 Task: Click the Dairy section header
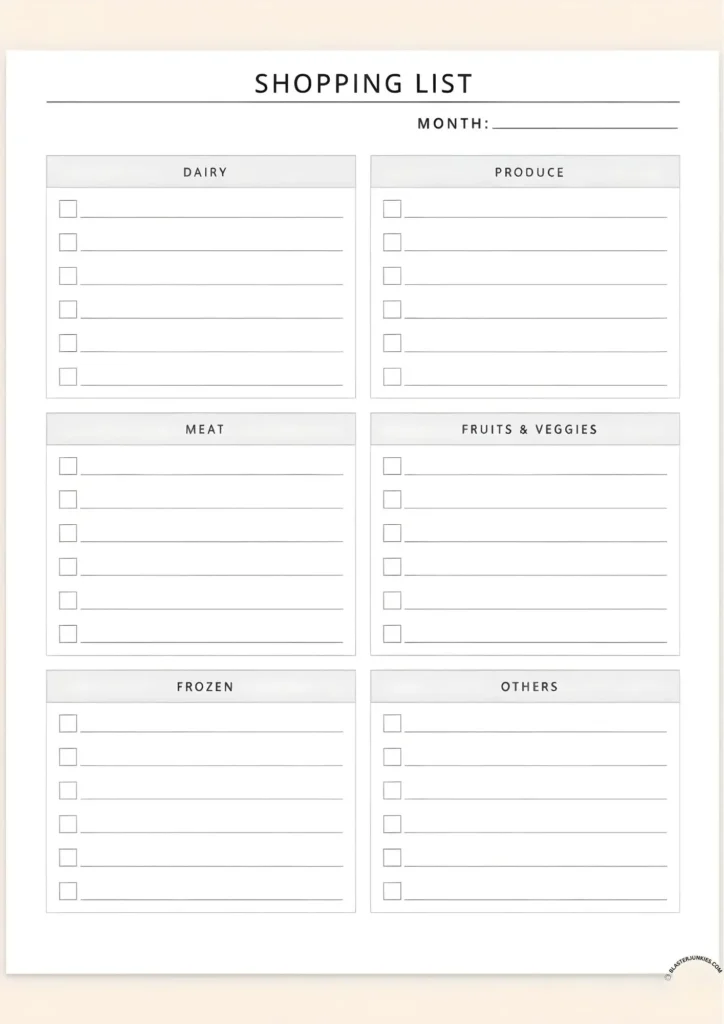pyautogui.click(x=205, y=172)
